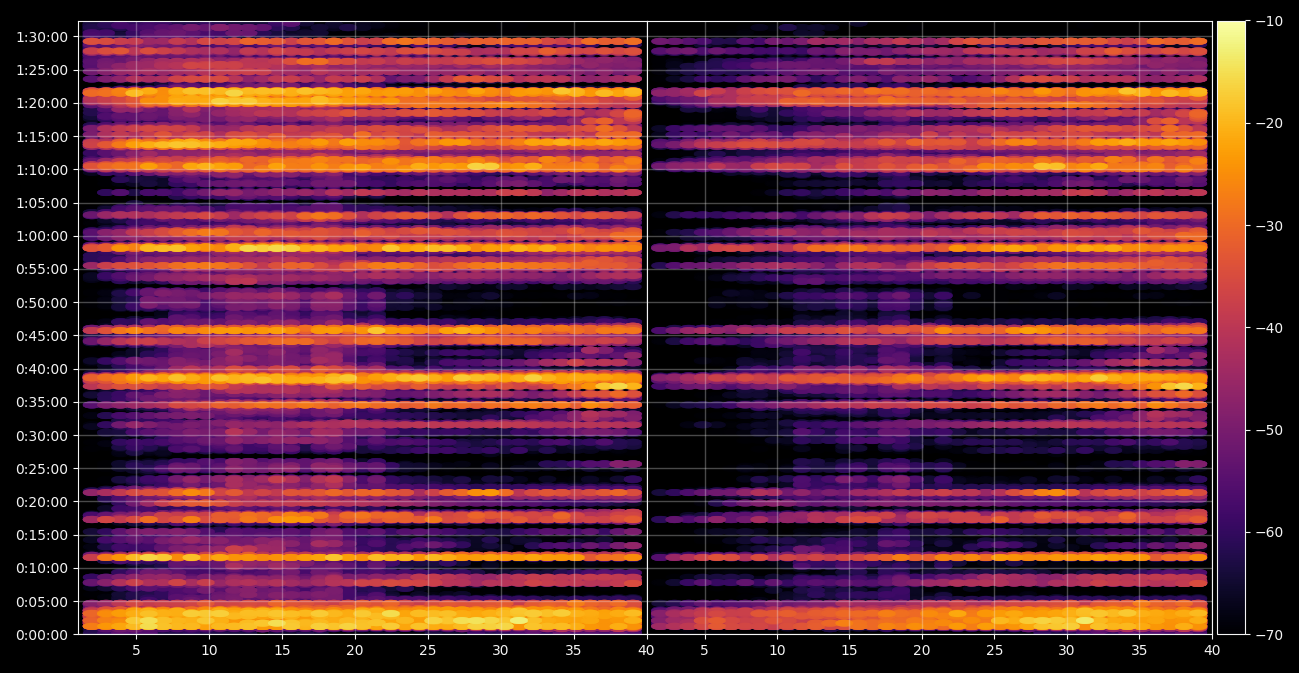Screen dimensions: 1299x673
Task: Click the 0:25:00 y-axis time label
Action: tap(43, 468)
